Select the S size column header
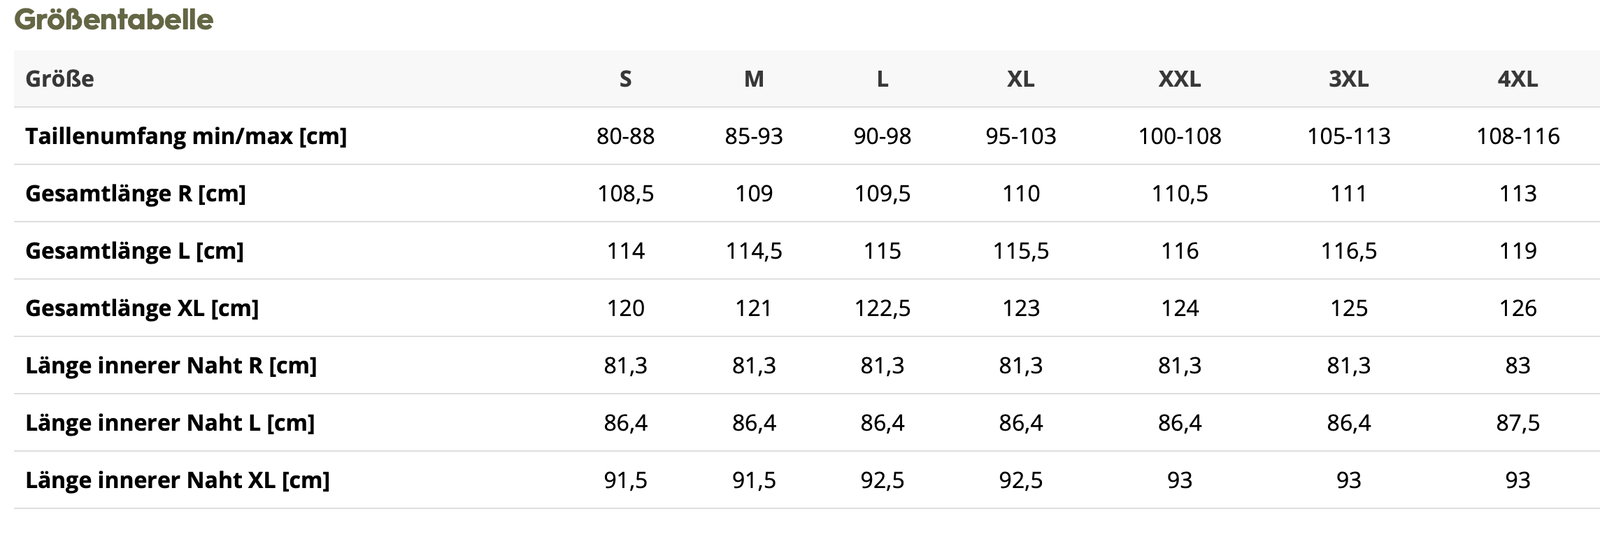 625,79
